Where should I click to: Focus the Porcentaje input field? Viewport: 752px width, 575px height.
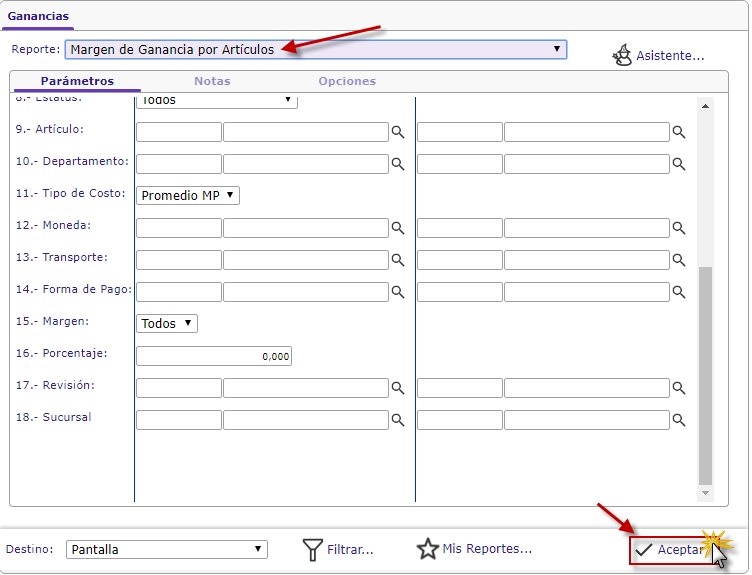click(x=214, y=356)
